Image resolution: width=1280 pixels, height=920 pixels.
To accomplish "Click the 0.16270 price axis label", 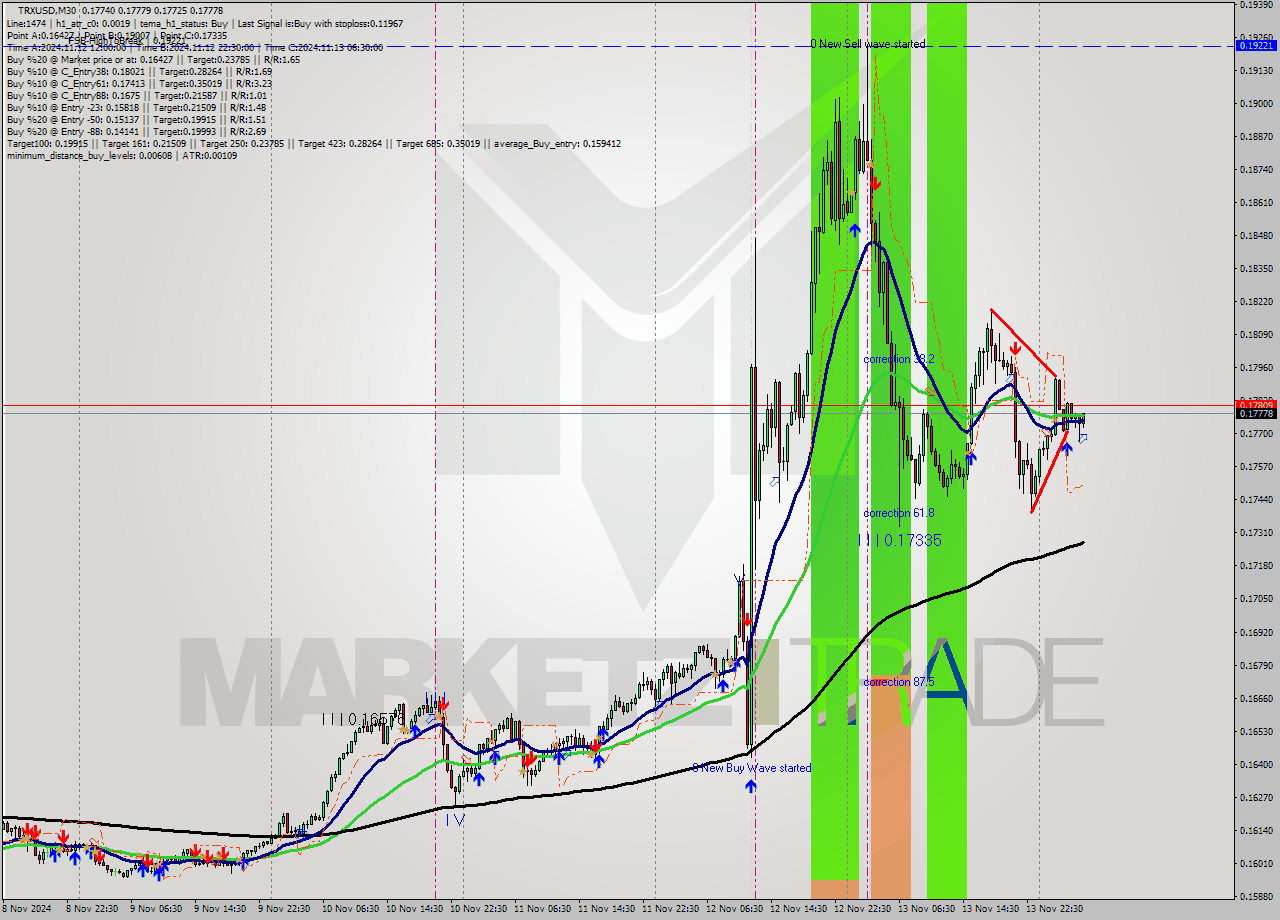I will (1256, 797).
